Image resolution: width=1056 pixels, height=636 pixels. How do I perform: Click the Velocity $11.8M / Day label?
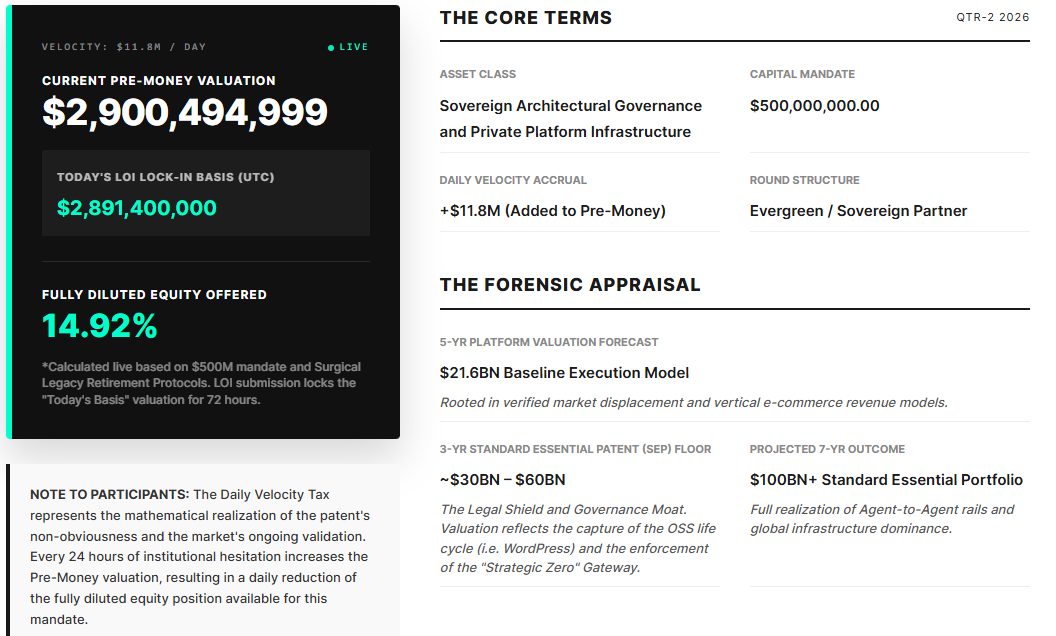pos(124,47)
